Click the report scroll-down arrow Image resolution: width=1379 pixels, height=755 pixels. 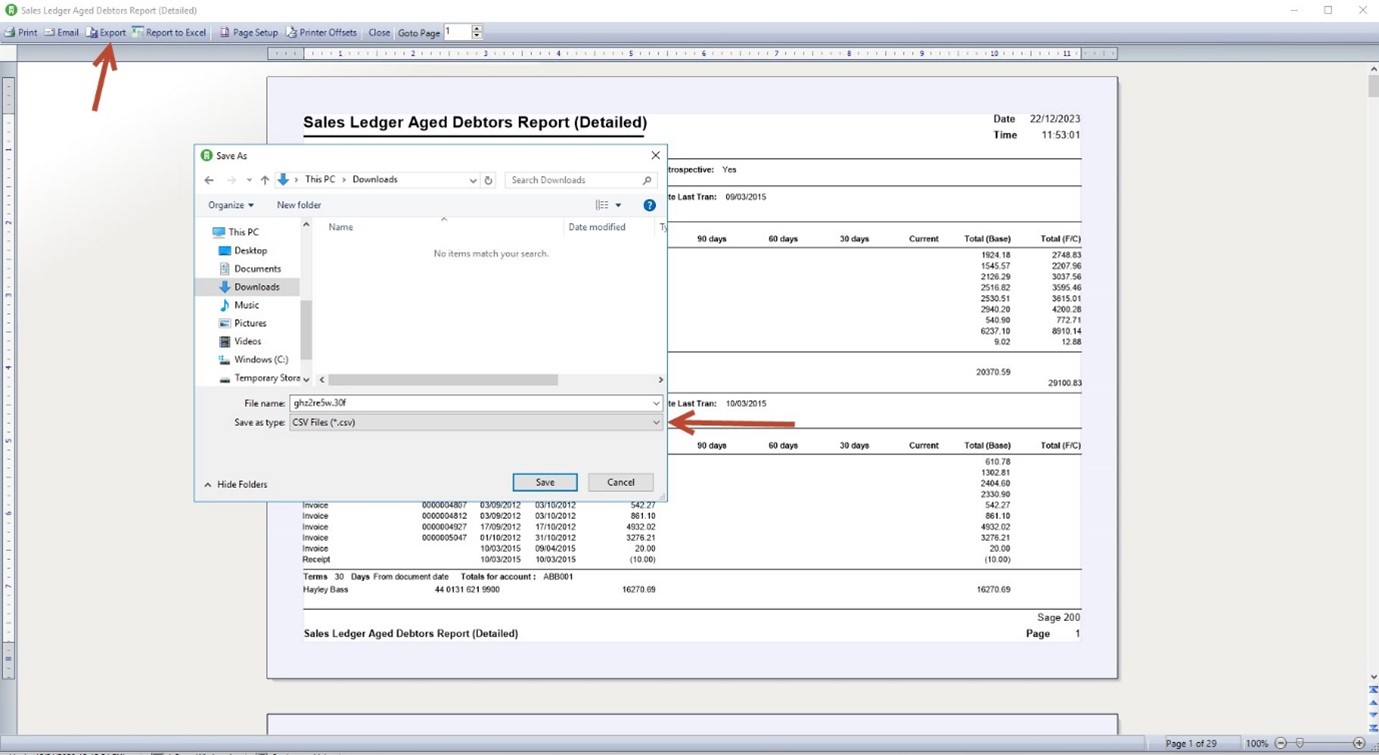point(1374,677)
